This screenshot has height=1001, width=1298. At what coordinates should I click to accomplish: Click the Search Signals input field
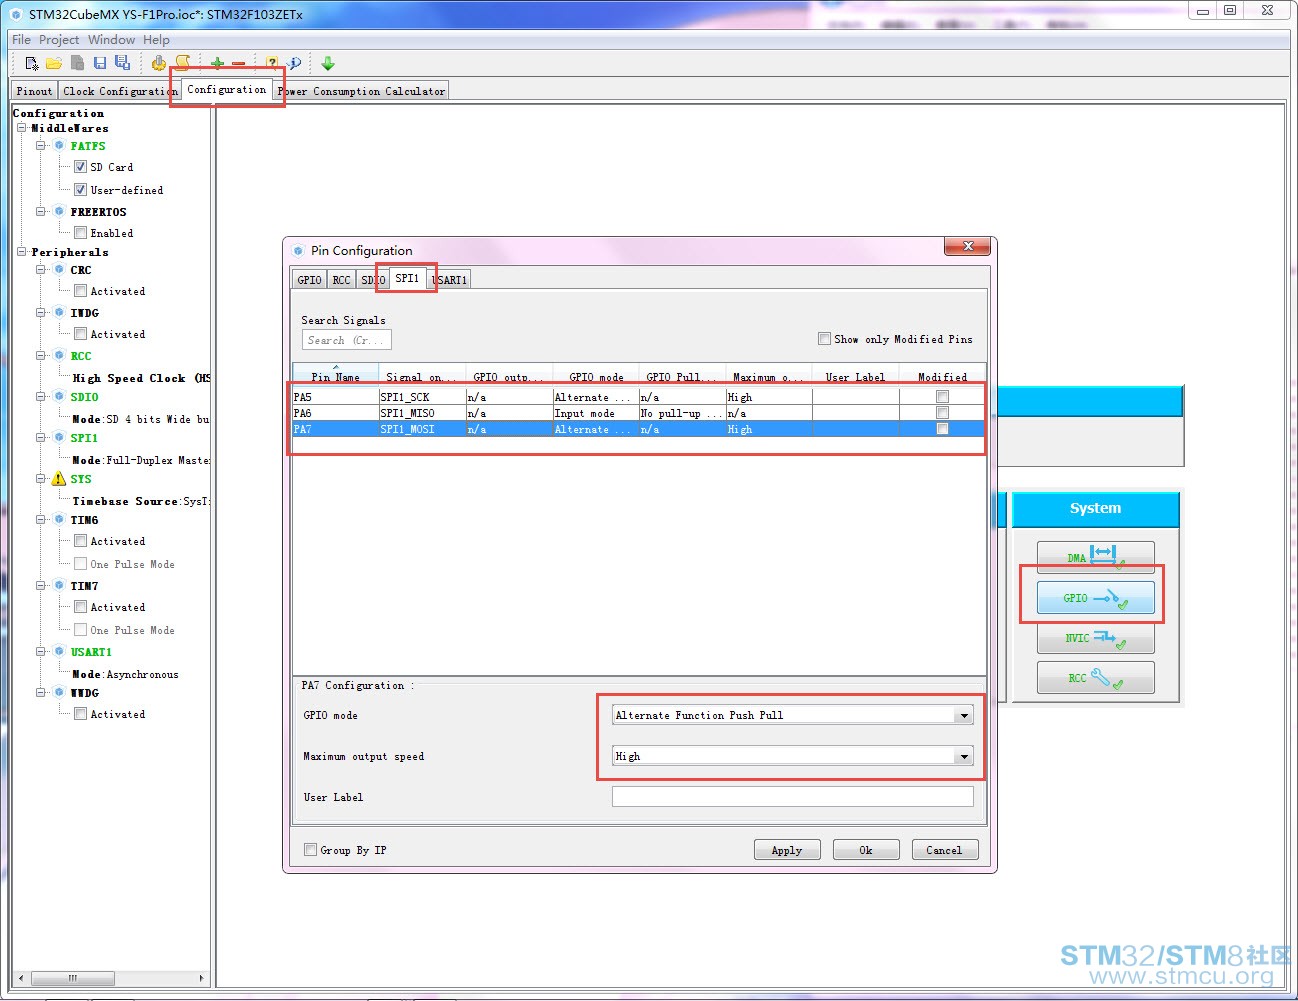point(346,340)
